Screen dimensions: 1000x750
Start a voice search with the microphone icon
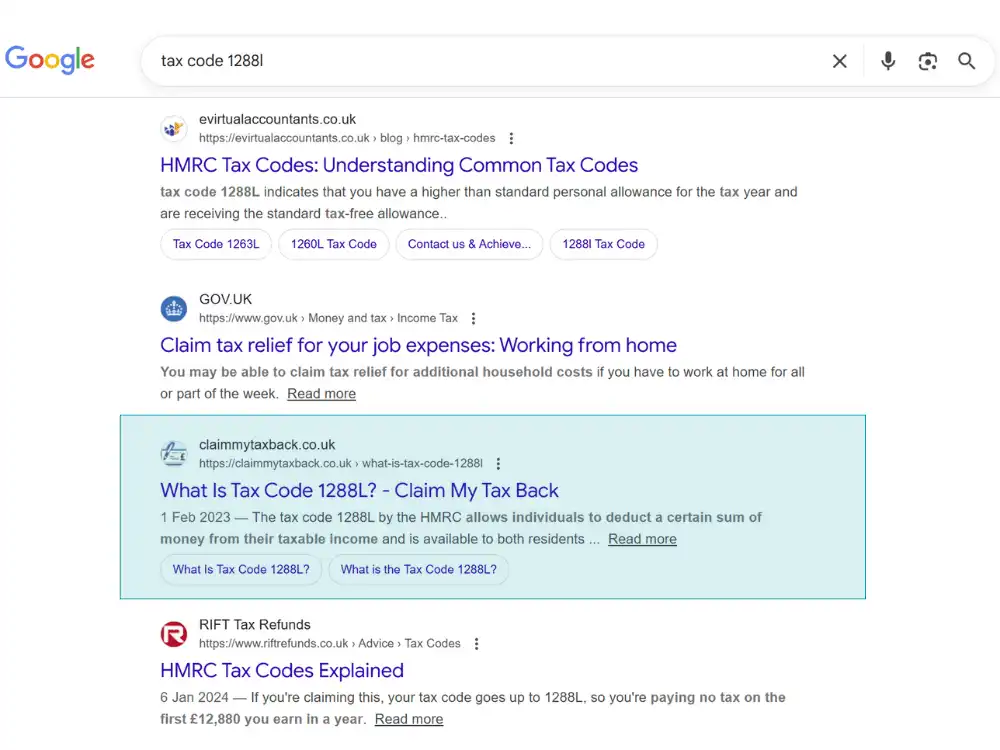point(888,61)
